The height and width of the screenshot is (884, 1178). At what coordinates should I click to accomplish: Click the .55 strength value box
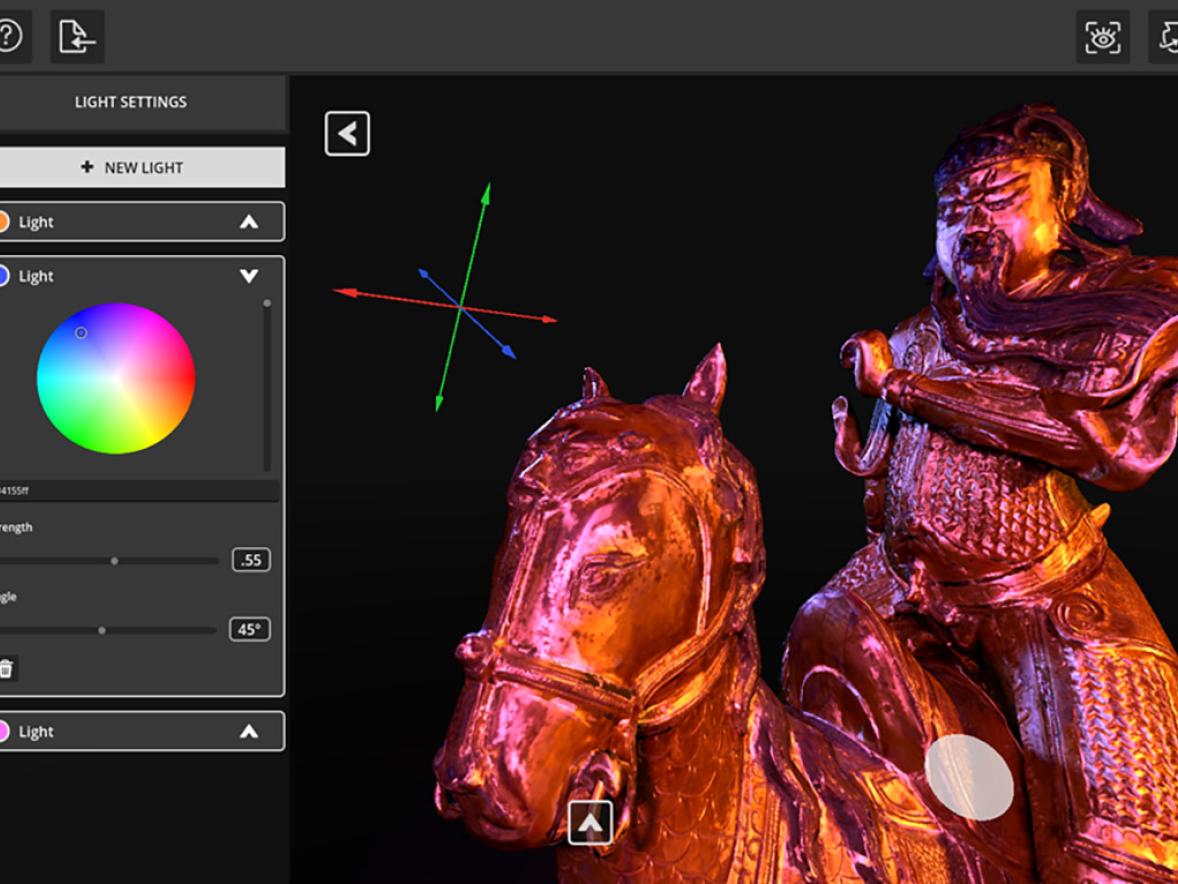[x=251, y=560]
